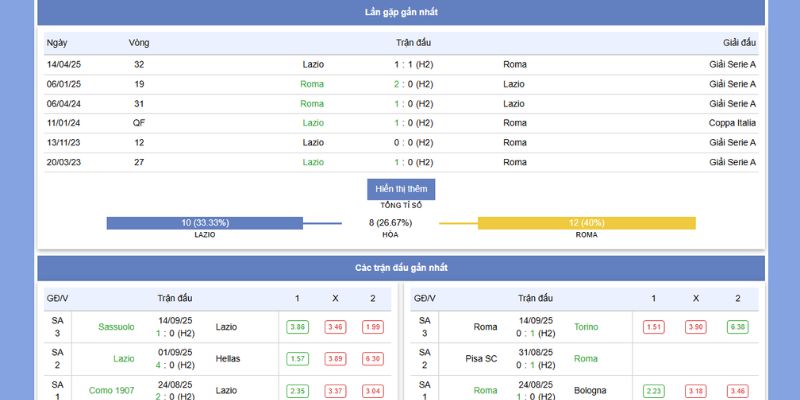Image resolution: width=800 pixels, height=400 pixels.
Task: Click the yellow Roma wins bar
Action: (x=586, y=223)
